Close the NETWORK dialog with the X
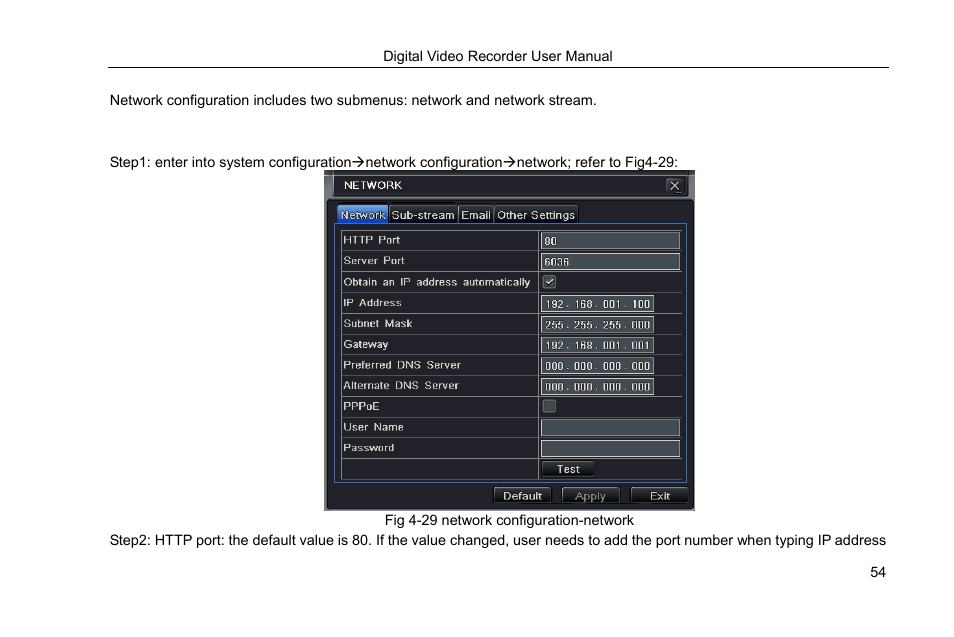This screenshot has width=954, height=637. point(674,186)
